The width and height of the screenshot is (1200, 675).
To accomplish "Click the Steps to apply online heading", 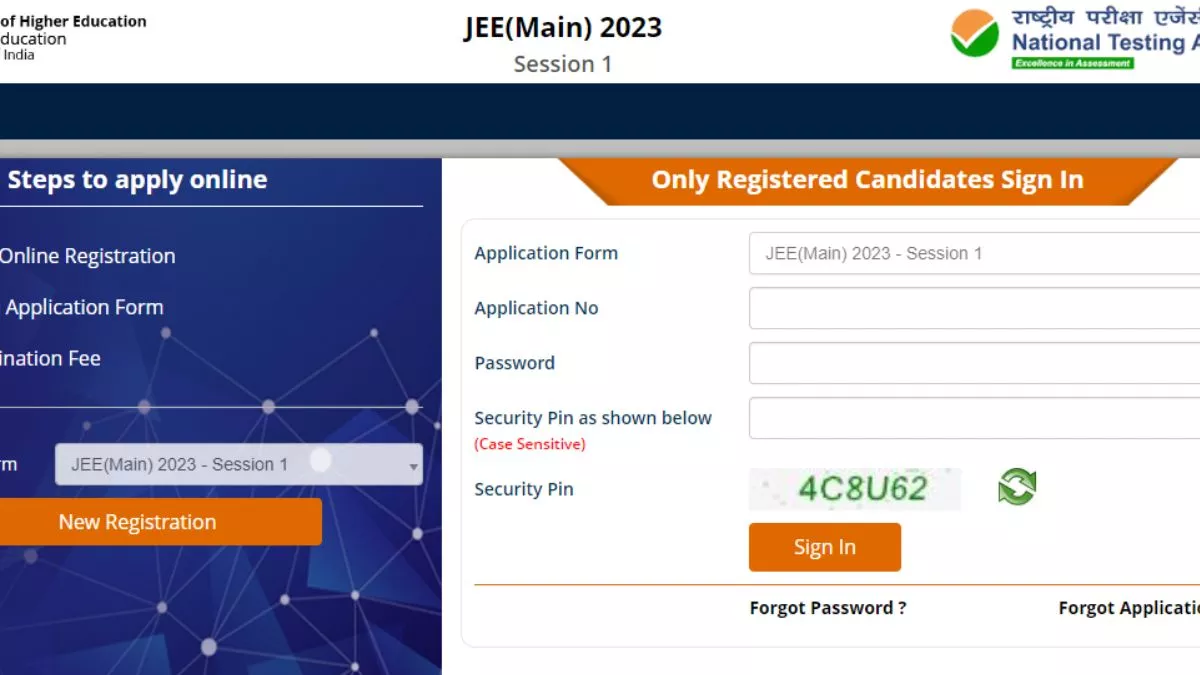I will click(x=137, y=180).
